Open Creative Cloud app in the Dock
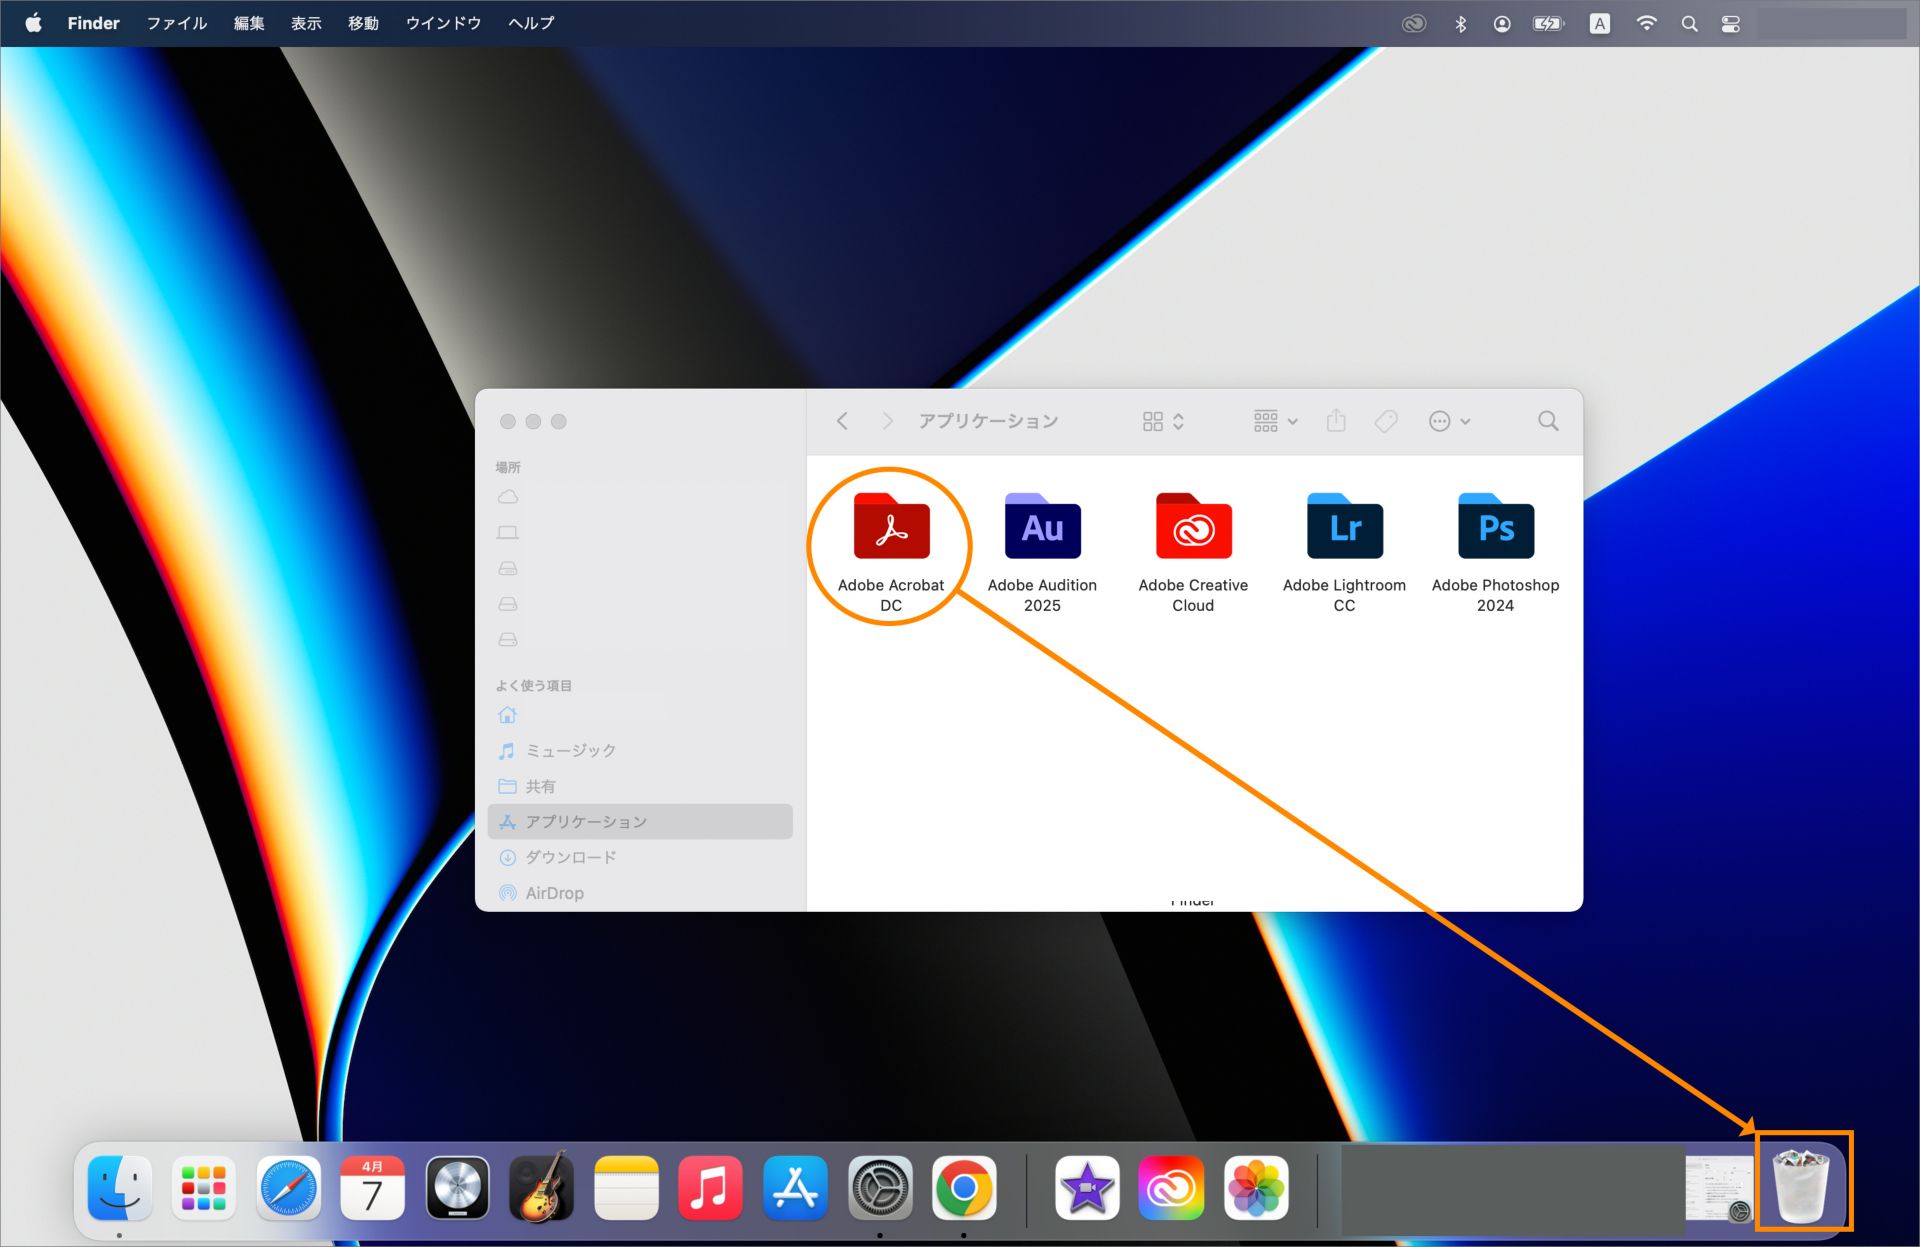Image resolution: width=1920 pixels, height=1247 pixels. click(1171, 1188)
